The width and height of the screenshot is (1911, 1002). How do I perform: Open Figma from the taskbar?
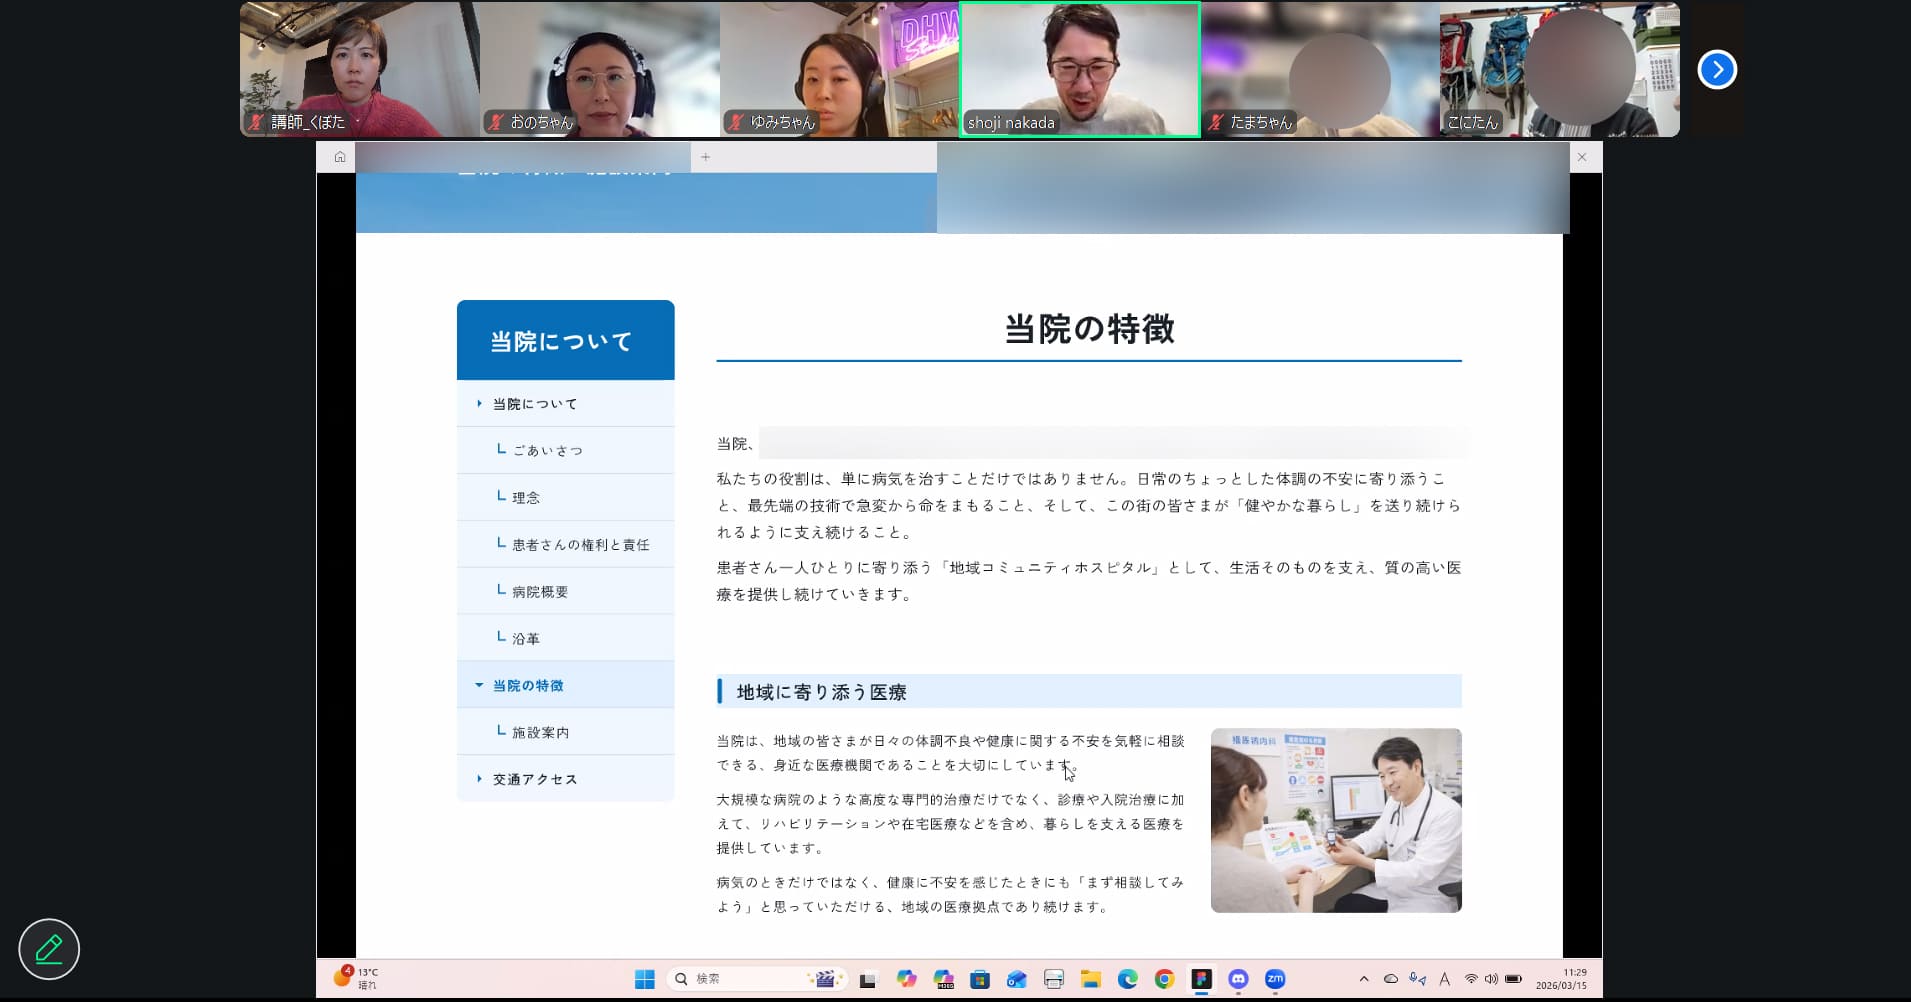[1201, 979]
